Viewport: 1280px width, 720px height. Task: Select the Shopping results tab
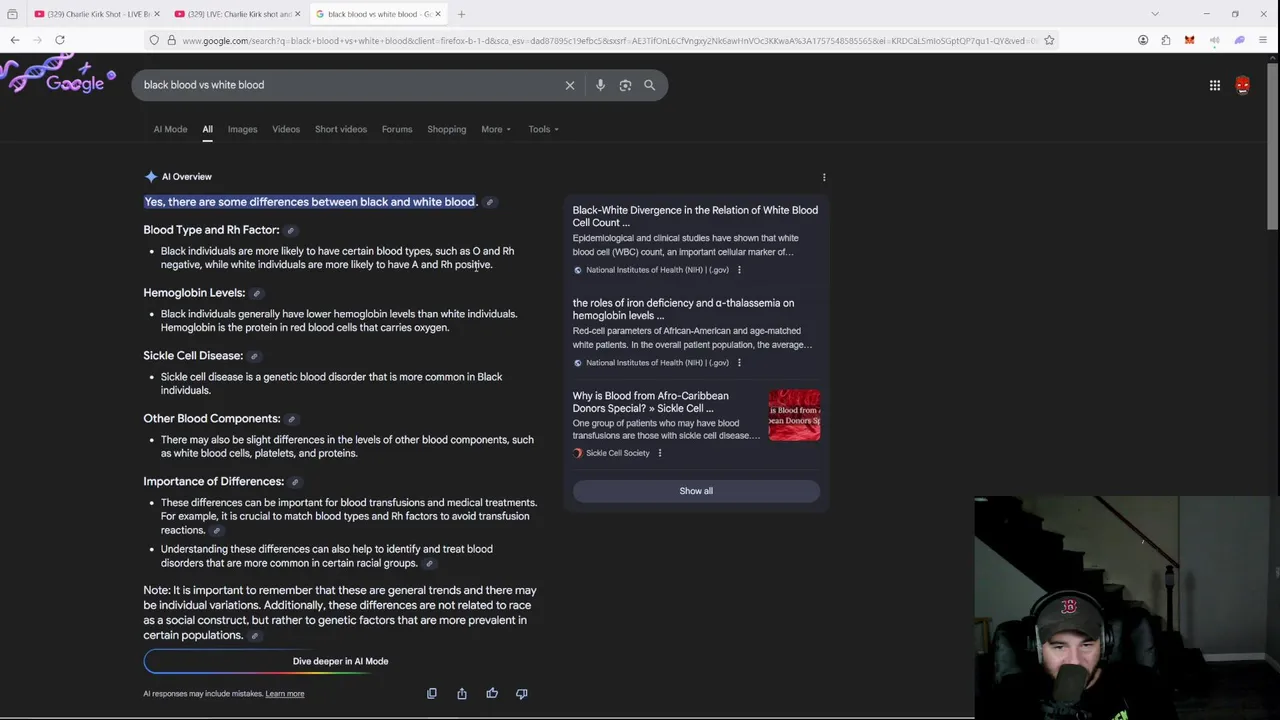tap(447, 129)
